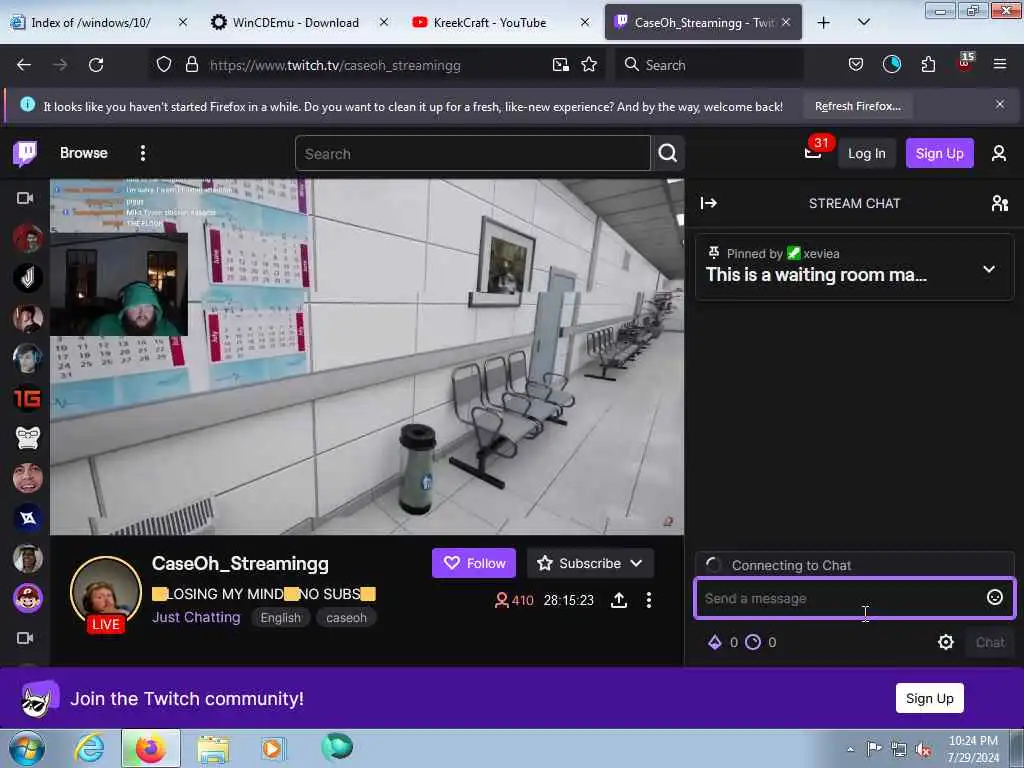This screenshot has height=768, width=1024.
Task: Open Windows Media Player from taskbar
Action: [x=273, y=748]
